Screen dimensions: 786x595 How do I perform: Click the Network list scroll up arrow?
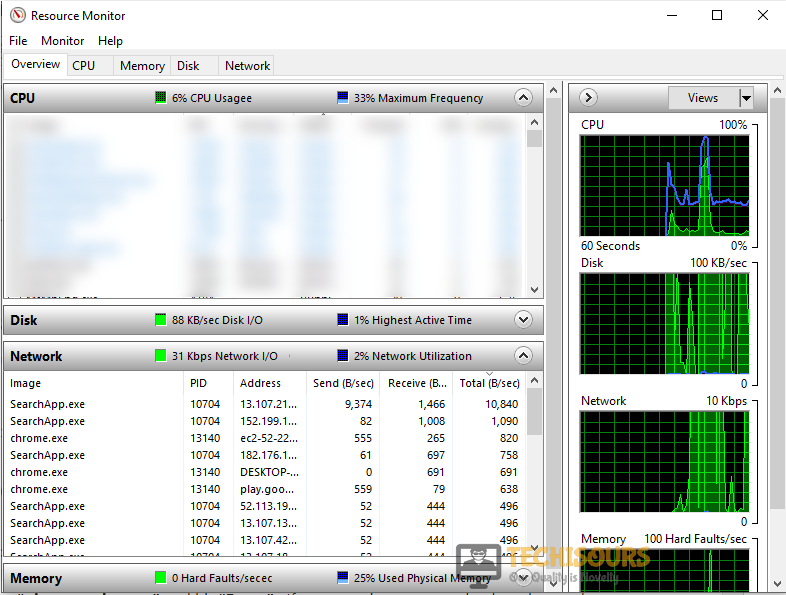(534, 380)
